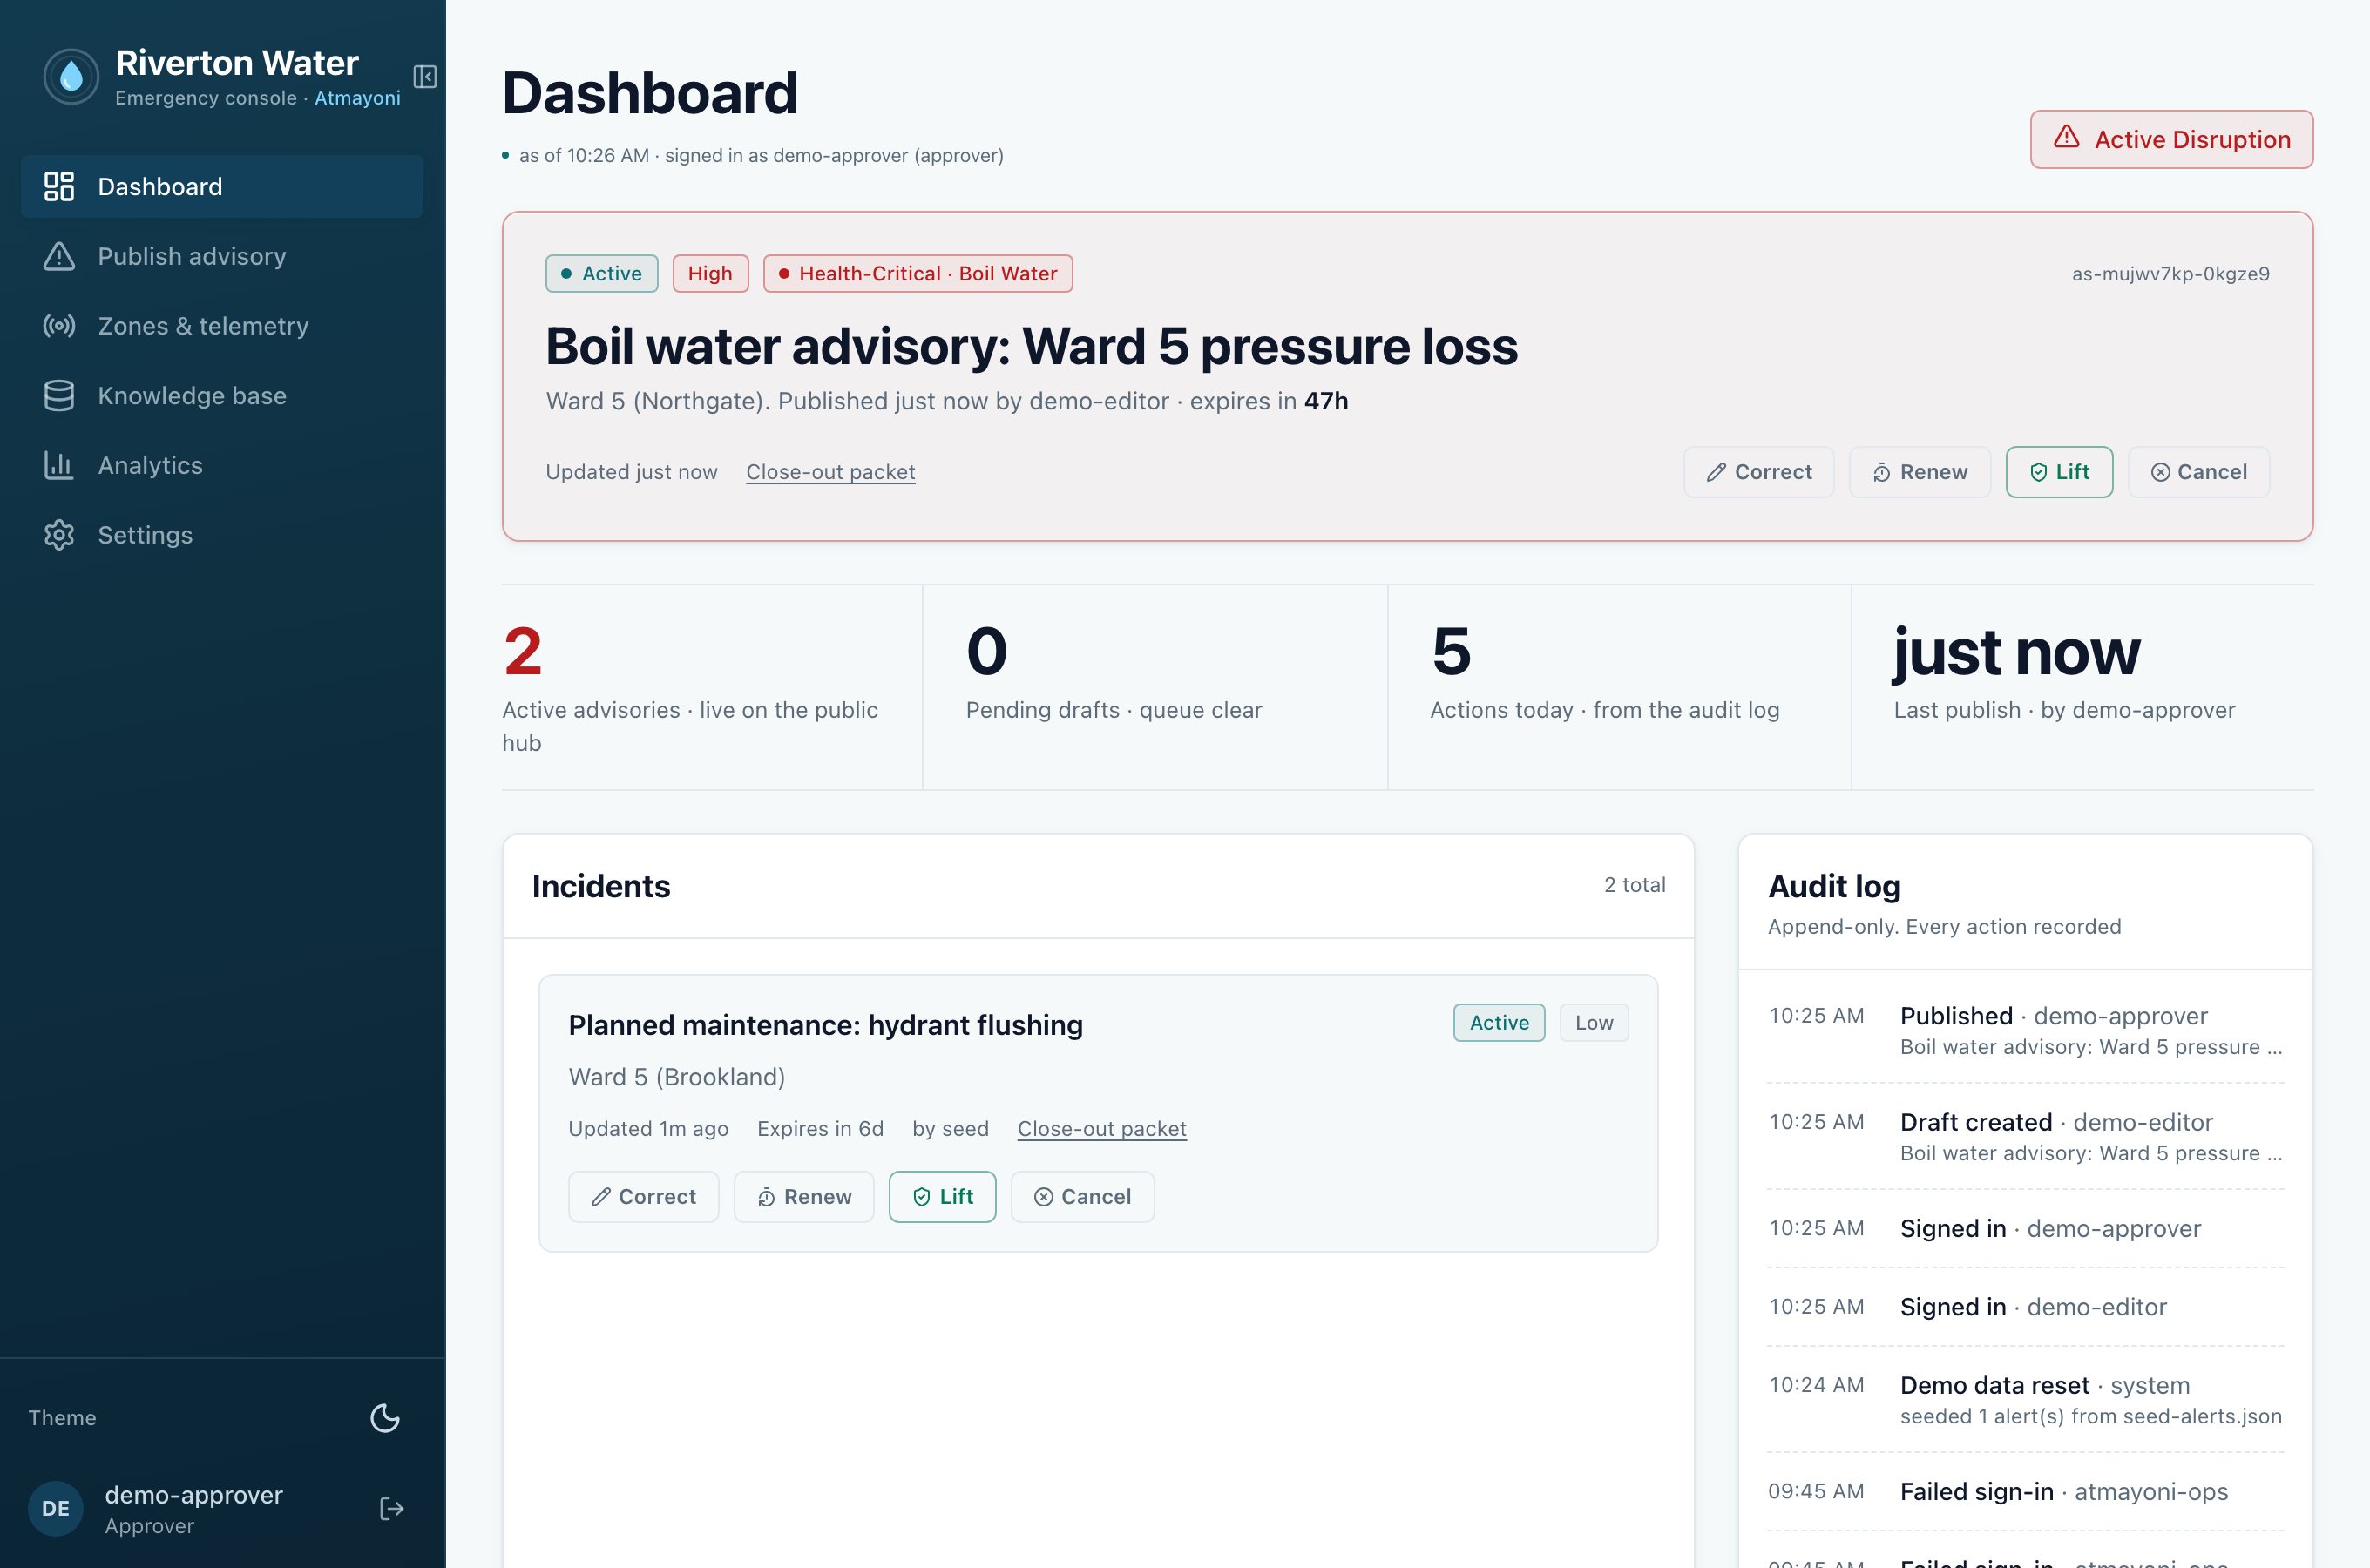Toggle dark theme with moon icon
Screen dimensions: 2370x1568
tap(385, 1418)
